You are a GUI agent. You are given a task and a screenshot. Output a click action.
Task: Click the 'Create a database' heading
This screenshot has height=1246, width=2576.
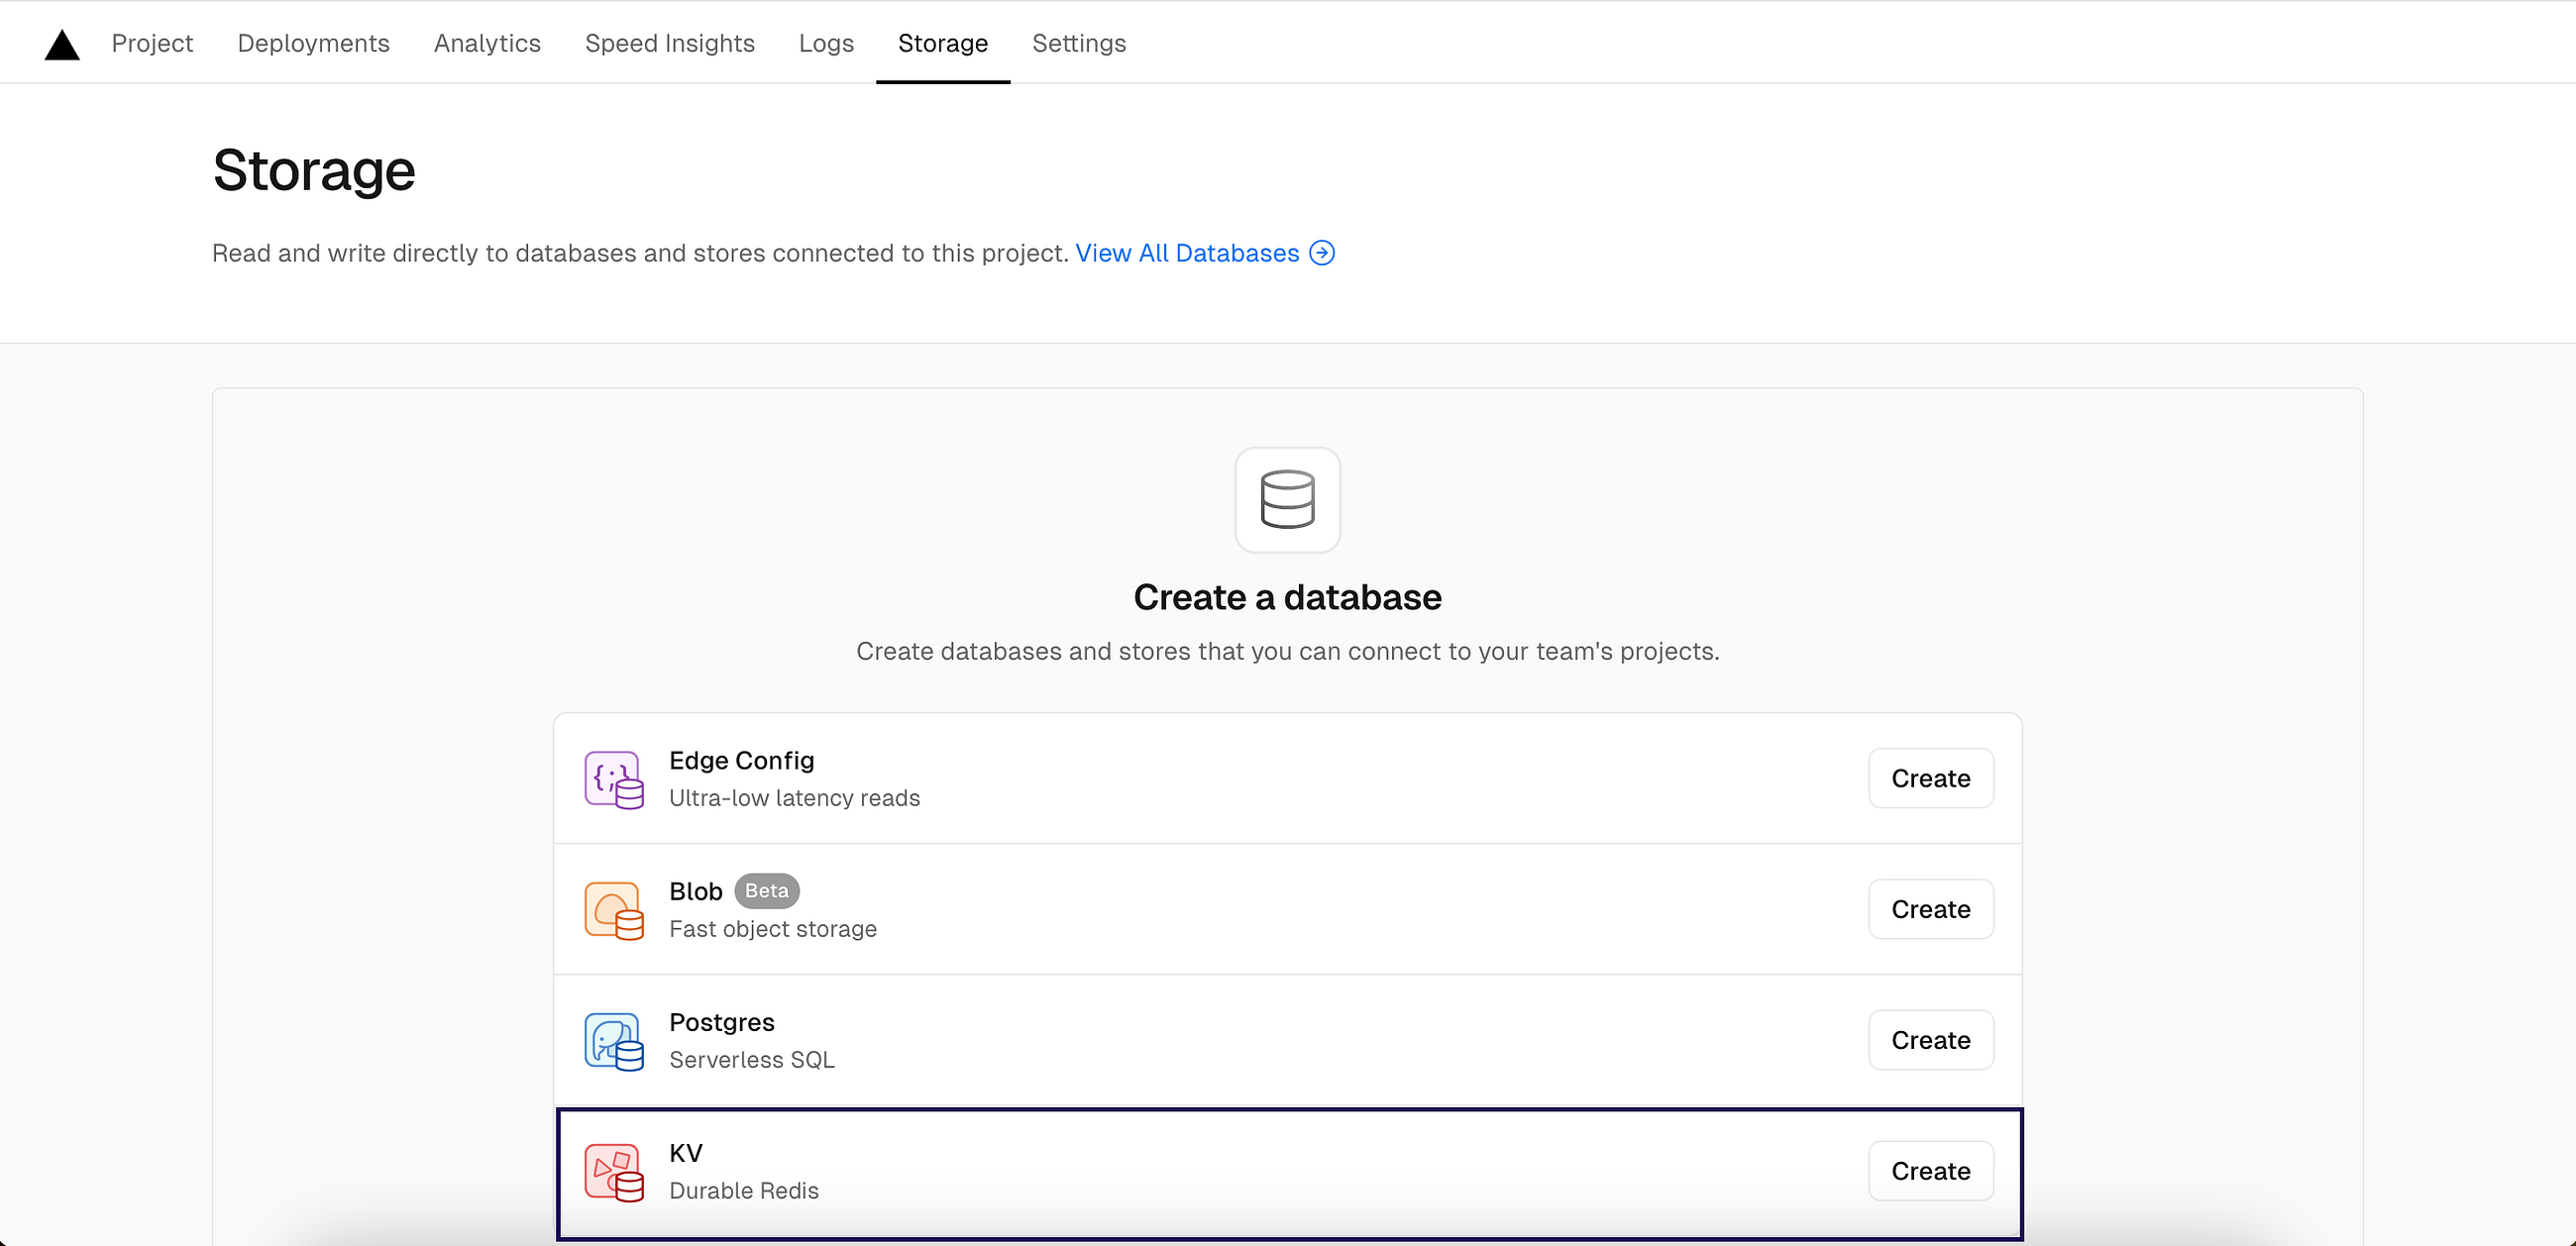click(x=1287, y=597)
